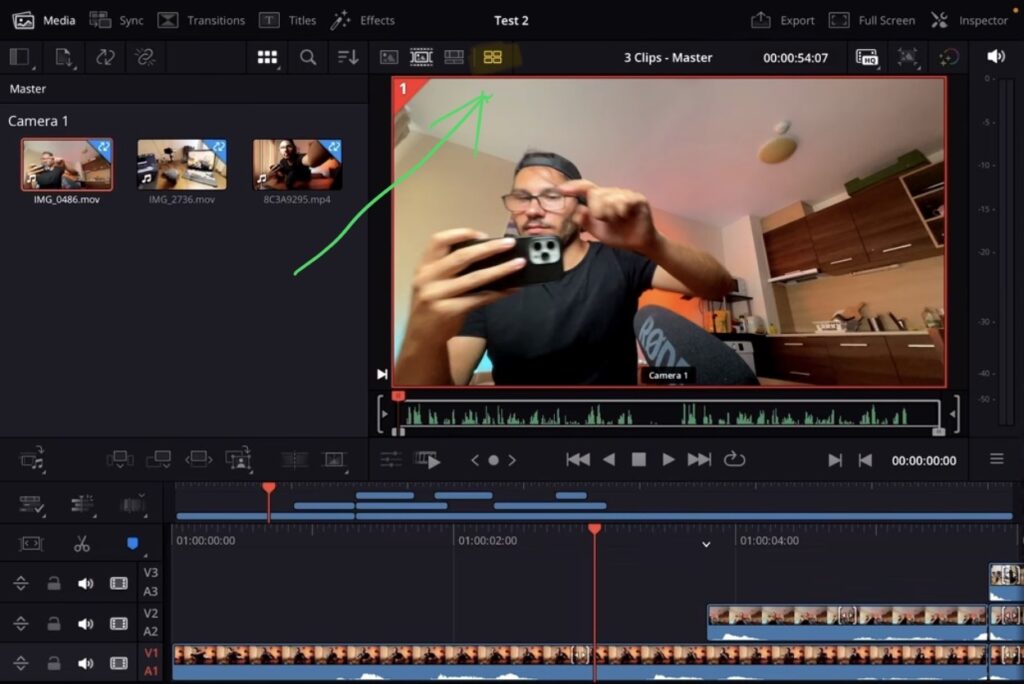Click the thumbnail grid view icon
Screen dimensions: 1024x684
click(x=267, y=57)
